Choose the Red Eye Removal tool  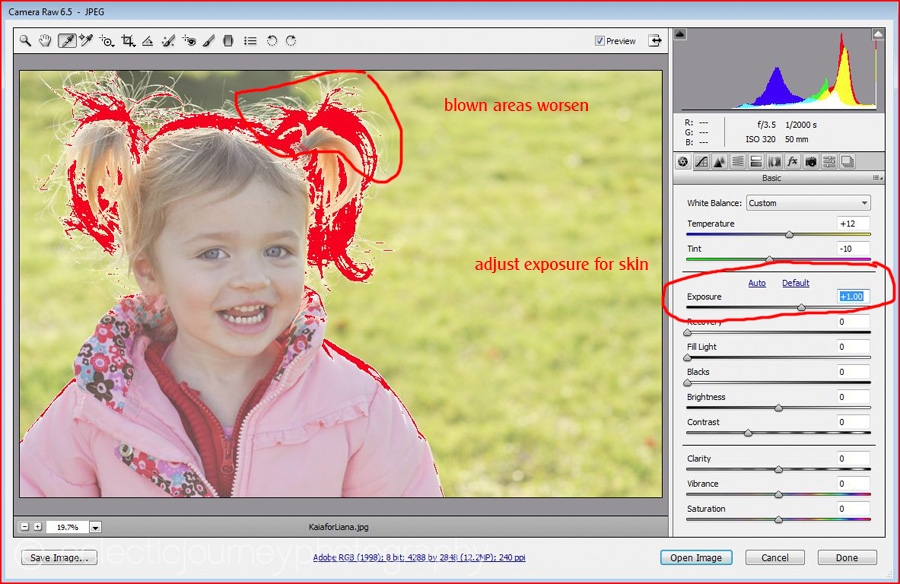[189, 41]
